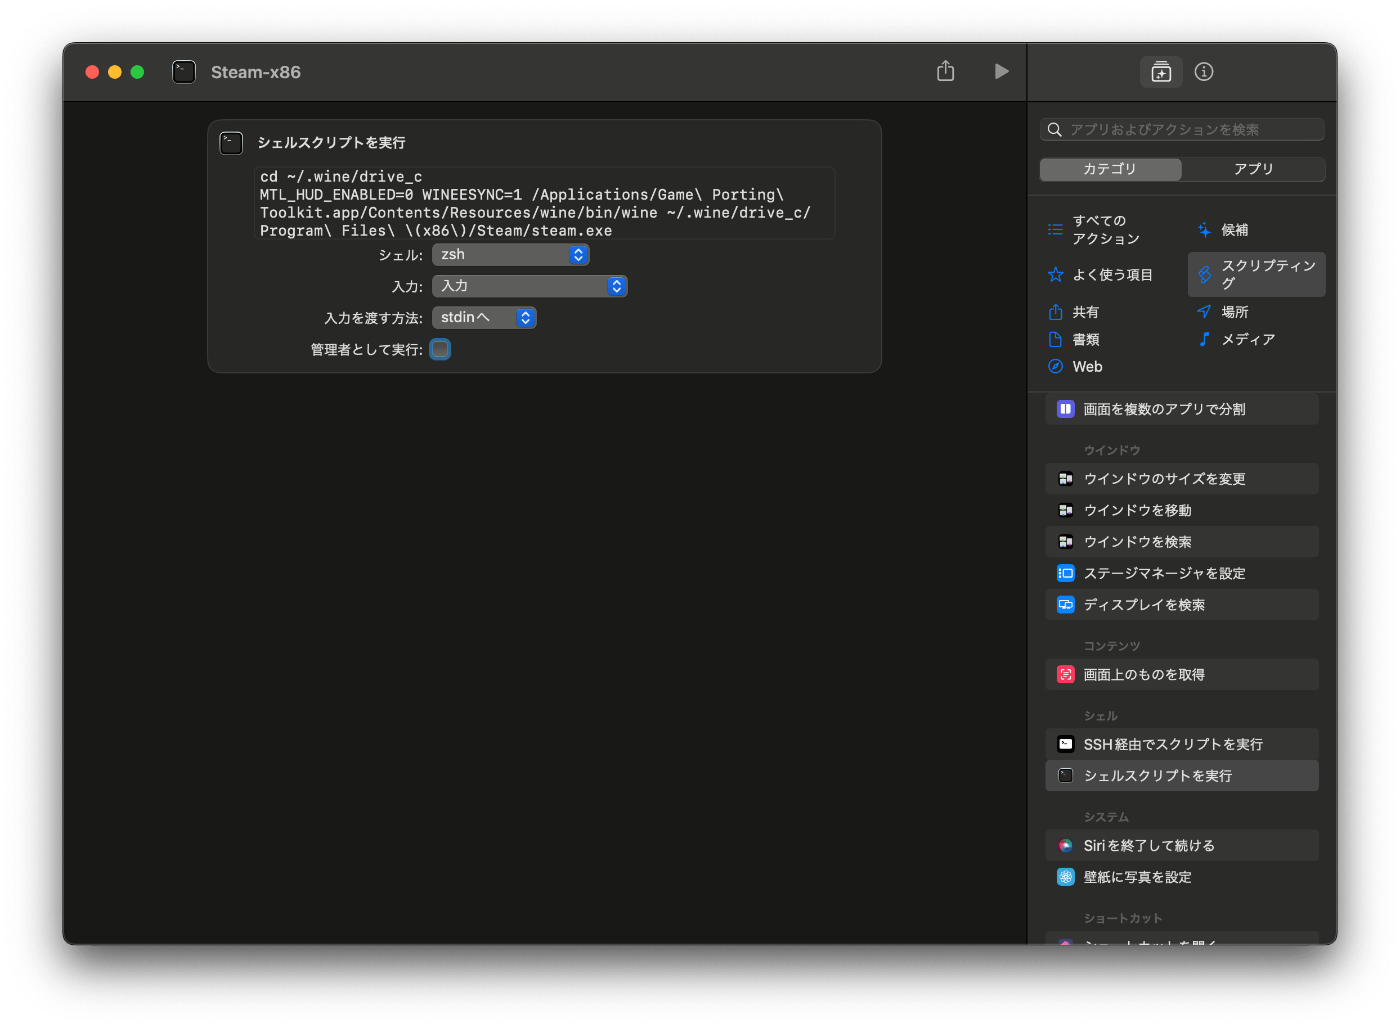Open the stdinへ pass-input dropdown
This screenshot has height=1028, width=1400.
[485, 318]
